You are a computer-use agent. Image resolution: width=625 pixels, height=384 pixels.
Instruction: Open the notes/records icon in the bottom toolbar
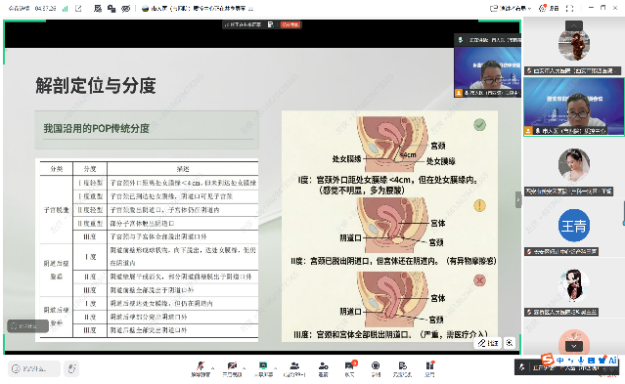click(x=402, y=368)
